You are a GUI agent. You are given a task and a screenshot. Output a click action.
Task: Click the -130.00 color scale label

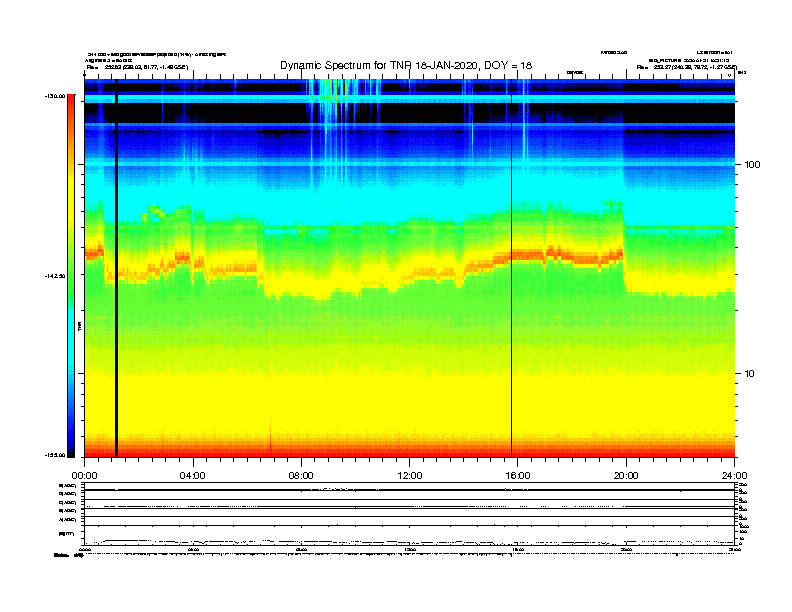coord(55,96)
